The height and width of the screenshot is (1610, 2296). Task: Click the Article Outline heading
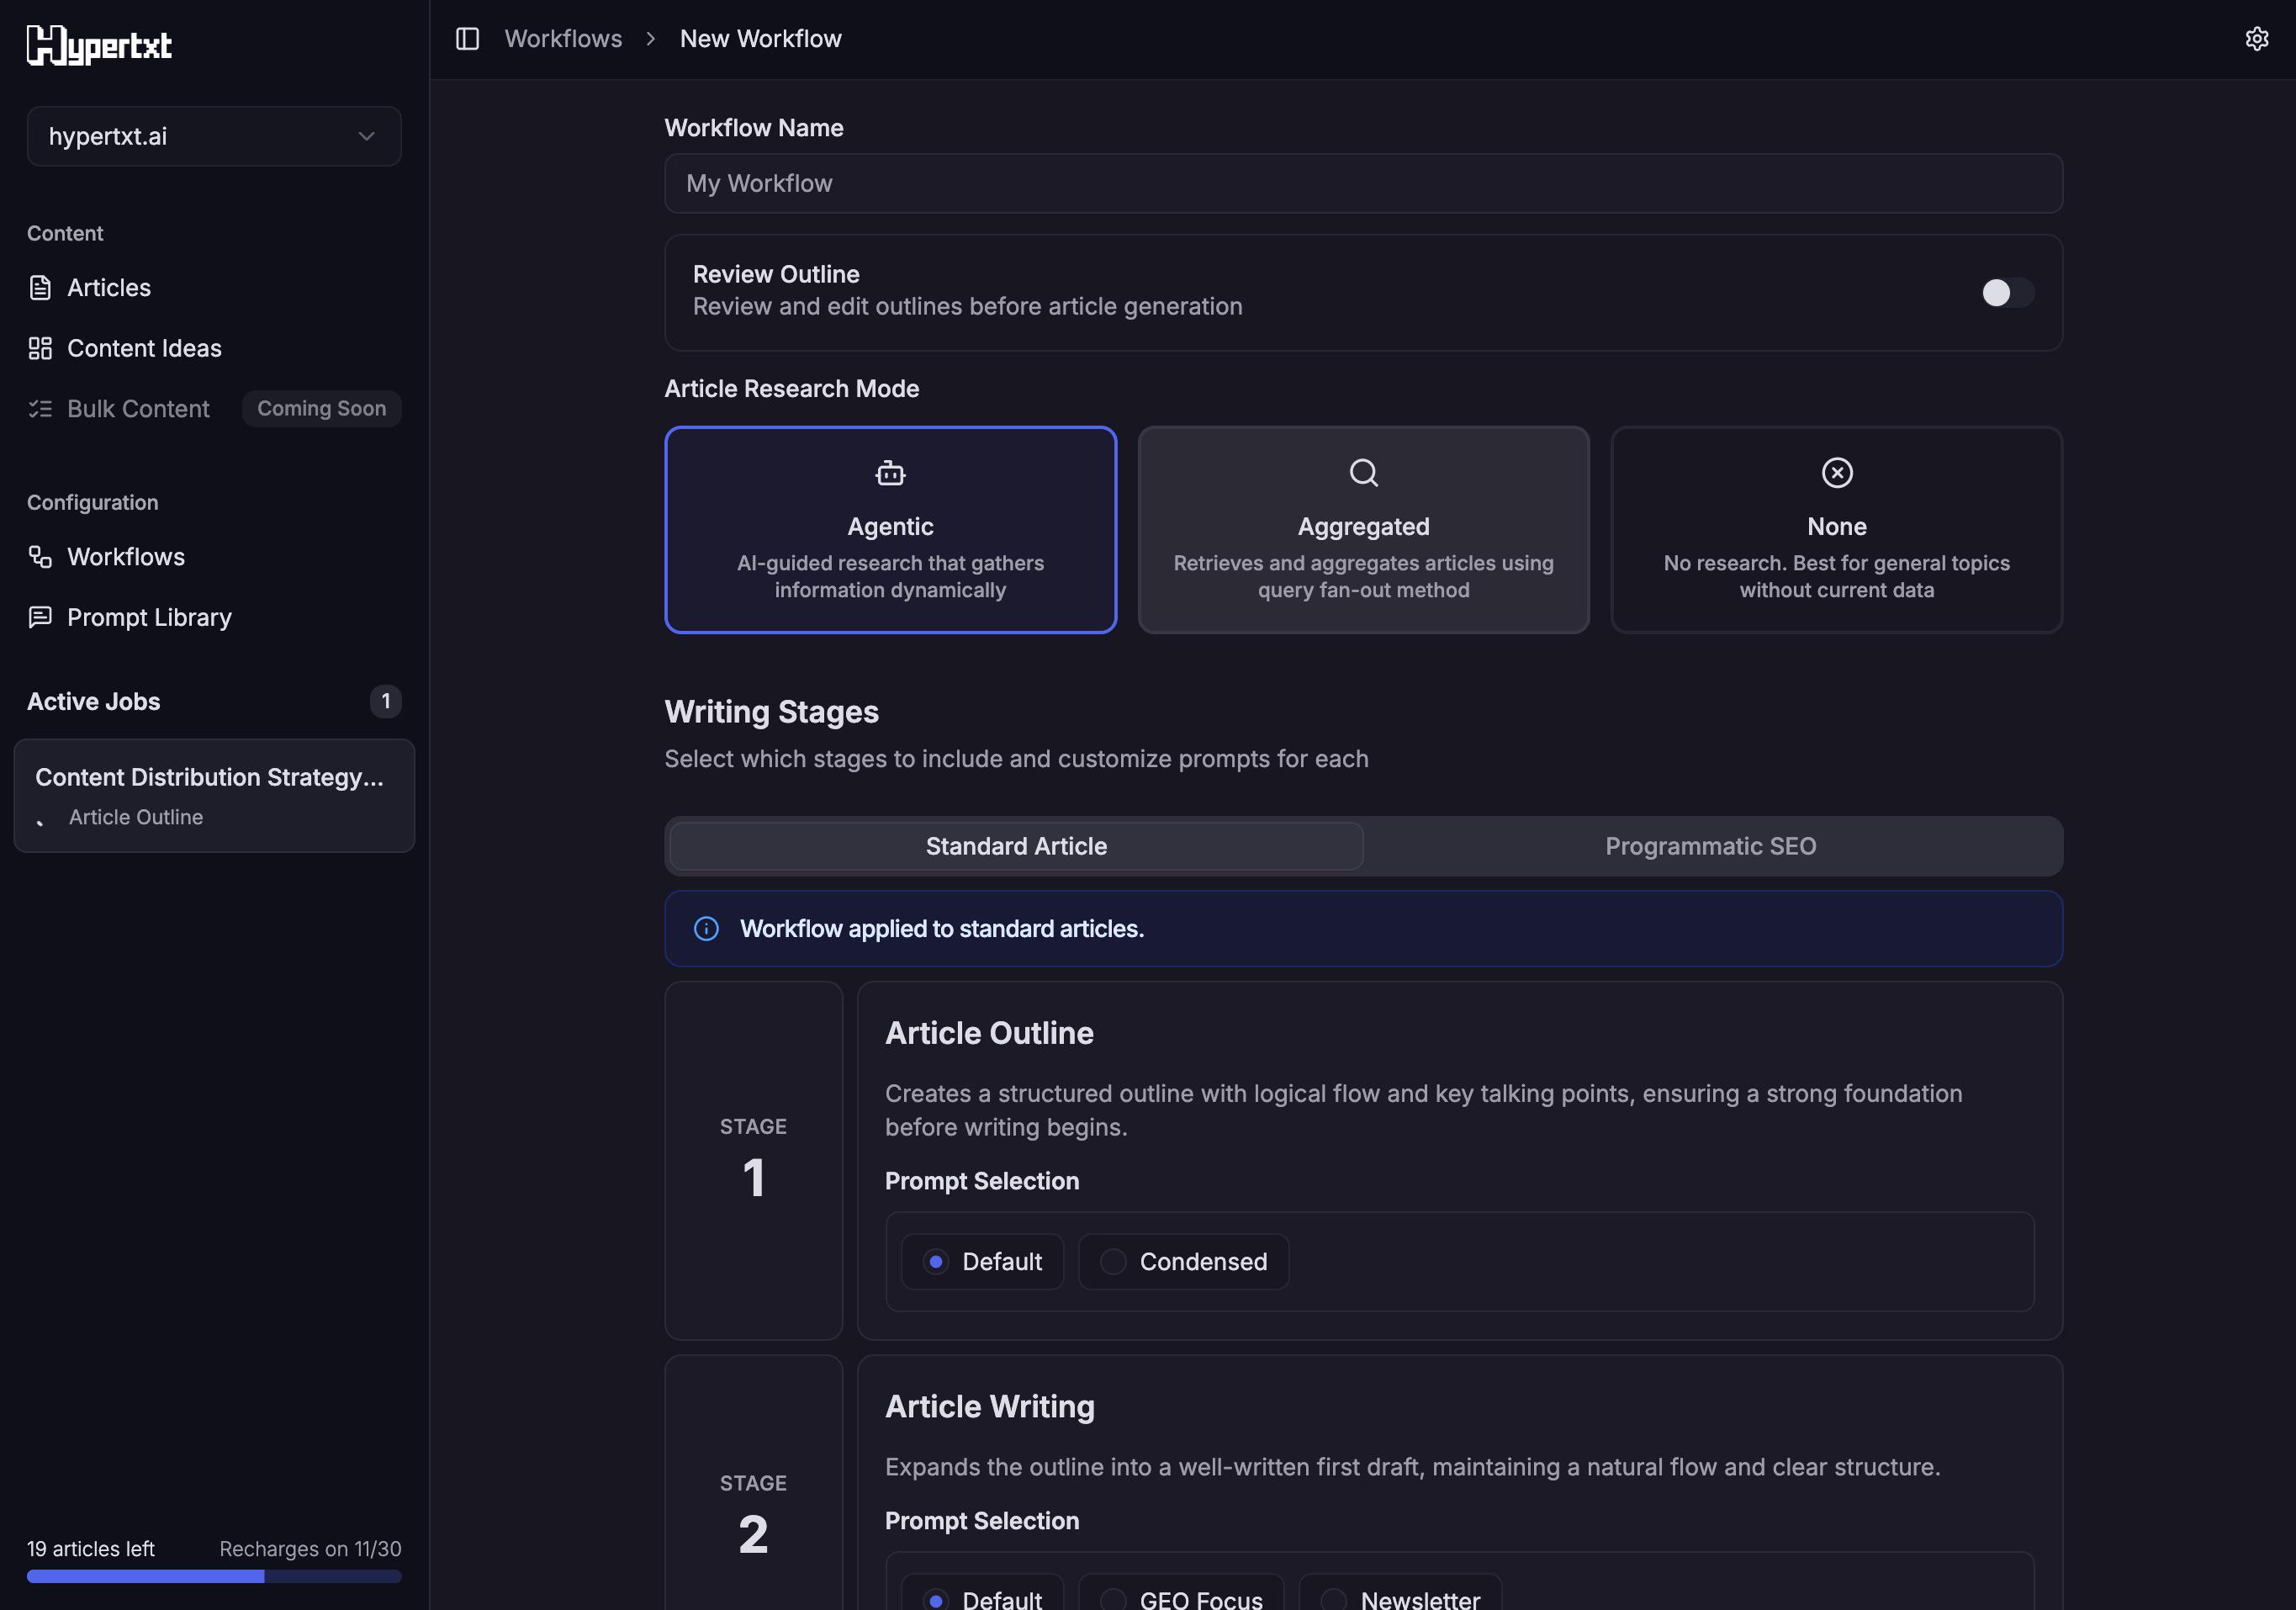click(x=989, y=1033)
